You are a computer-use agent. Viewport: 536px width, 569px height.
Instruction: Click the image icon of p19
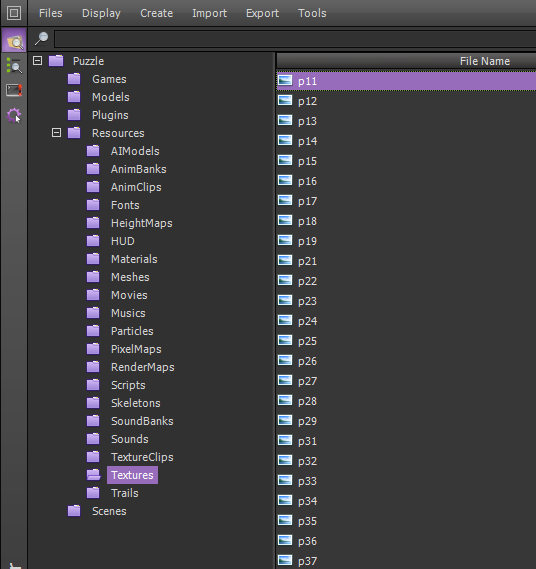pos(285,240)
